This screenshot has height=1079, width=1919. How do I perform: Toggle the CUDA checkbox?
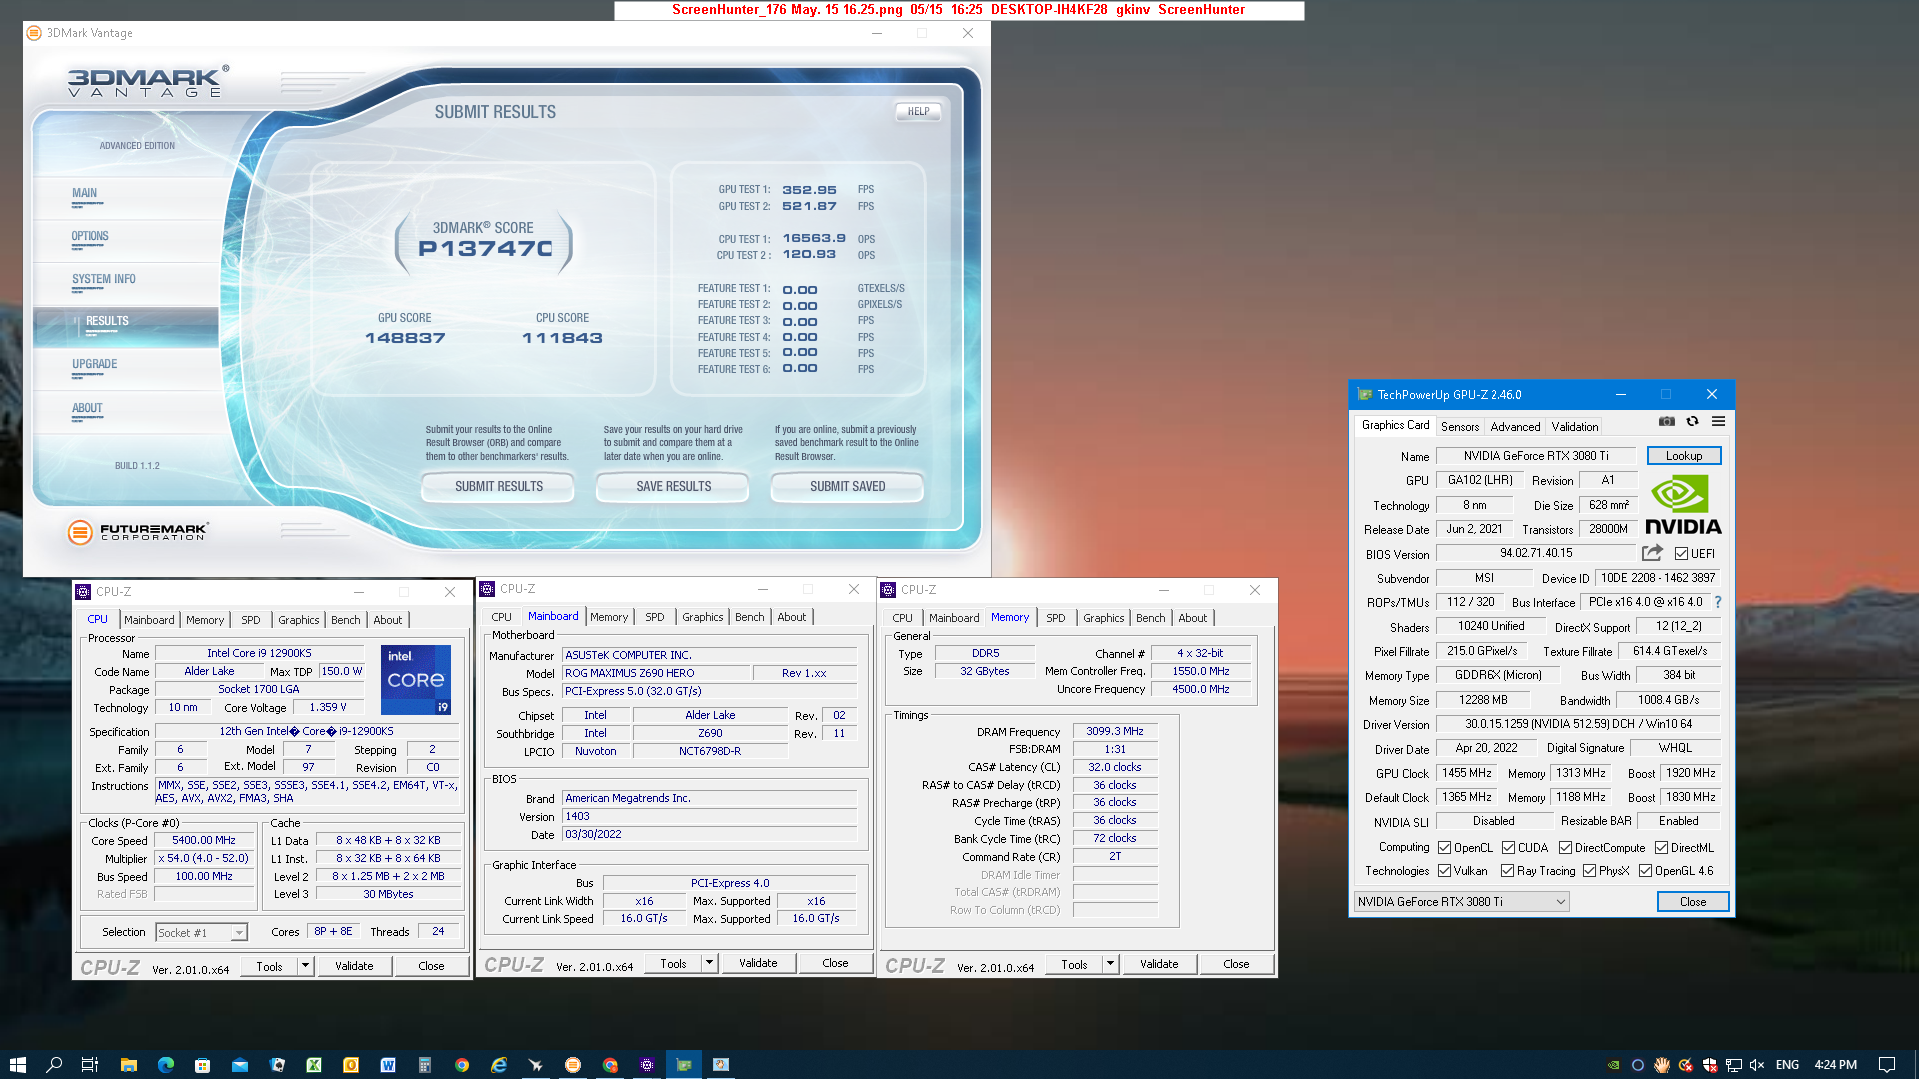pyautogui.click(x=1508, y=847)
